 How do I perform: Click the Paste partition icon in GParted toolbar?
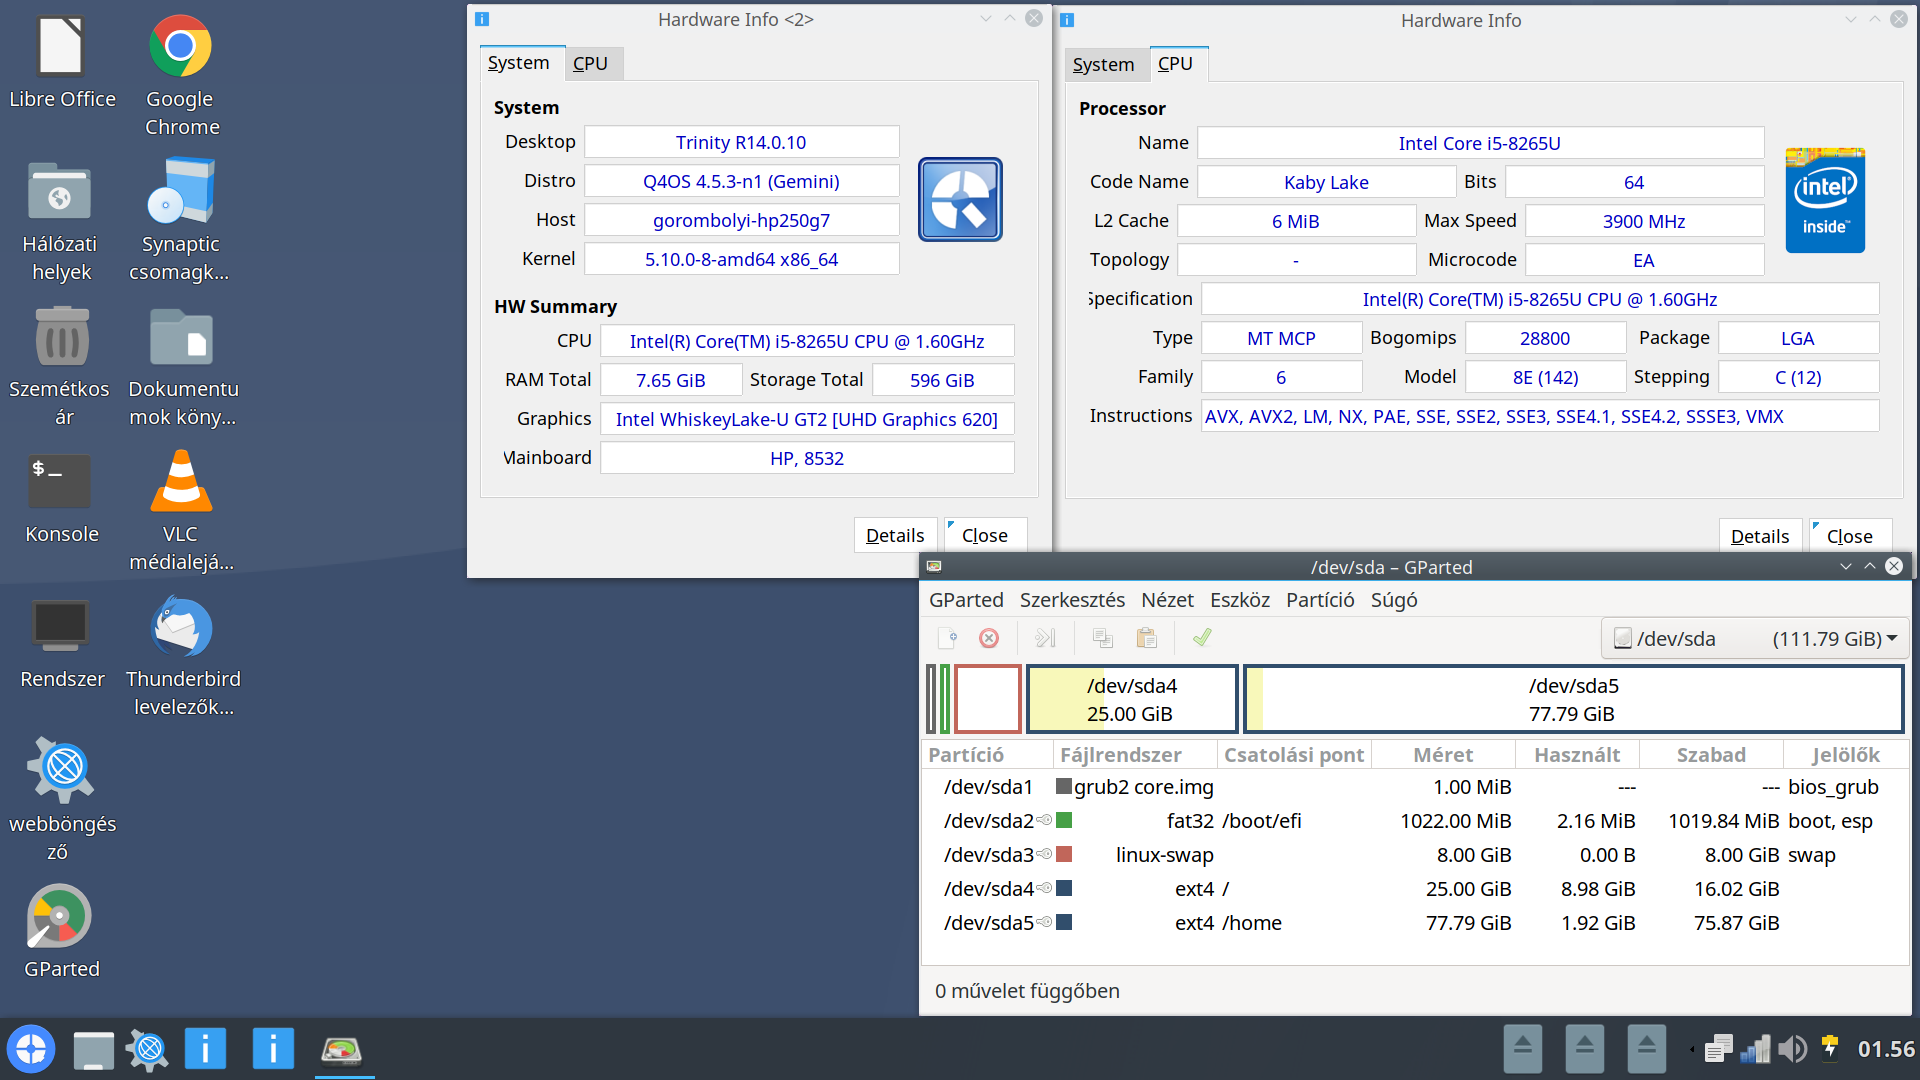1146,638
